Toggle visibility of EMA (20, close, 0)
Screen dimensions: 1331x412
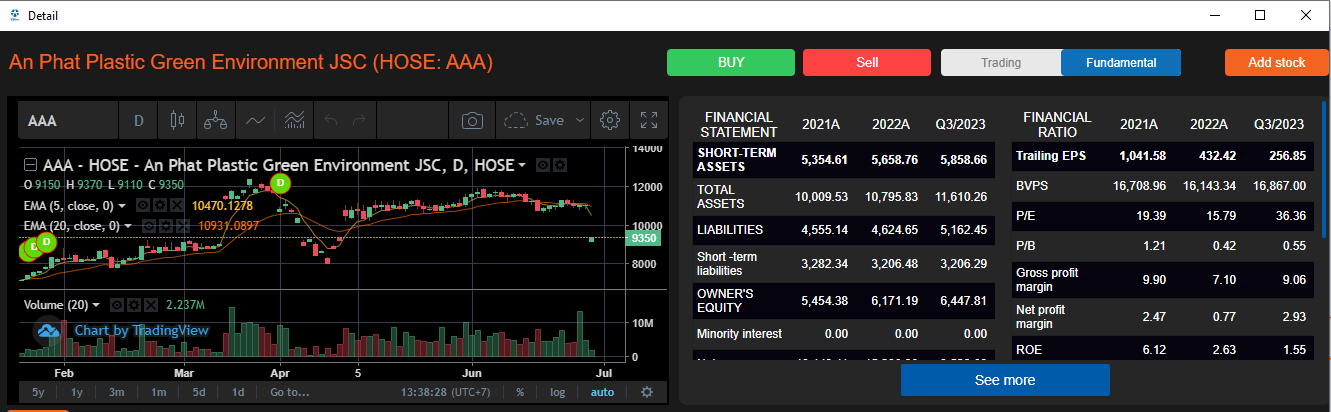pyautogui.click(x=148, y=226)
